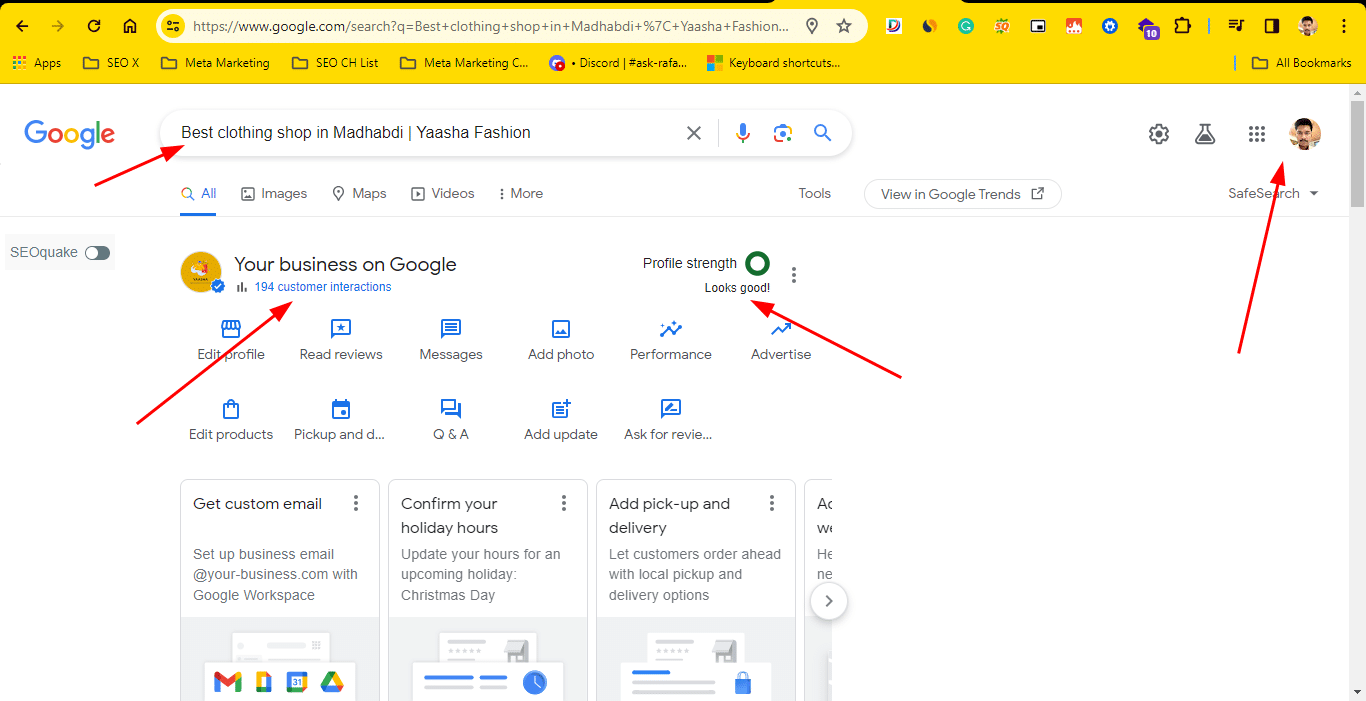Open Google account profile picture
Screen dimensions: 1366x701
tap(1305, 134)
